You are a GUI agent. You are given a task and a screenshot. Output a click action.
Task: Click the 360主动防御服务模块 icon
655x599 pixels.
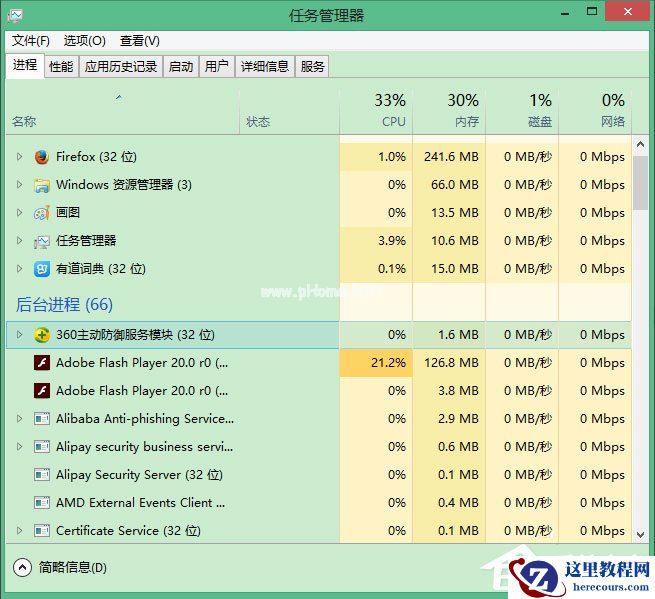[42, 335]
